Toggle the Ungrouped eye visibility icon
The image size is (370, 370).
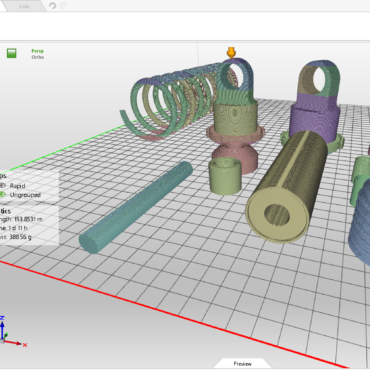[3, 194]
